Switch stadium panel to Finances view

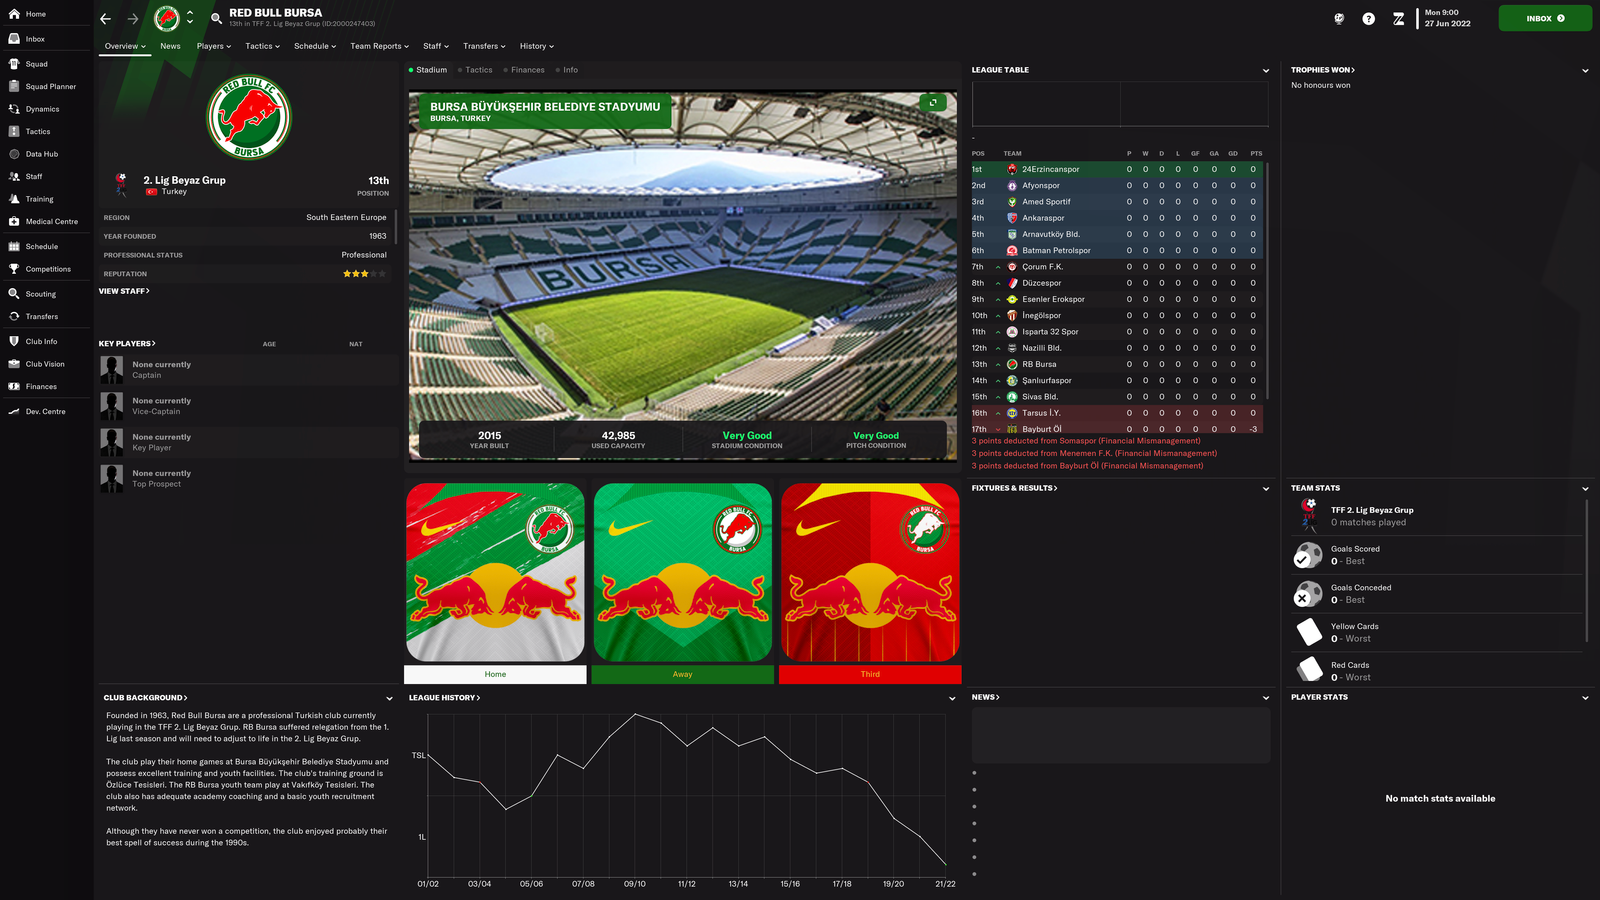[524, 70]
